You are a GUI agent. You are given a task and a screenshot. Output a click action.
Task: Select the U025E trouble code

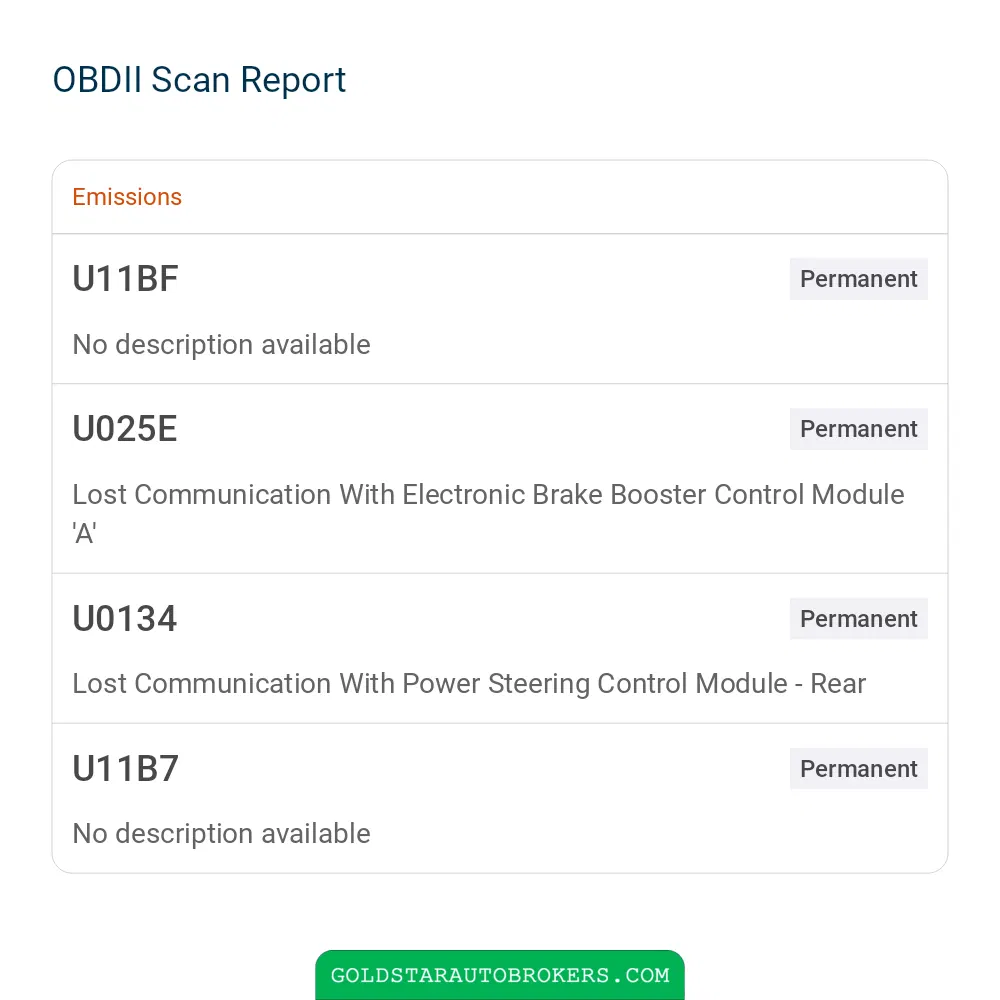click(x=124, y=429)
